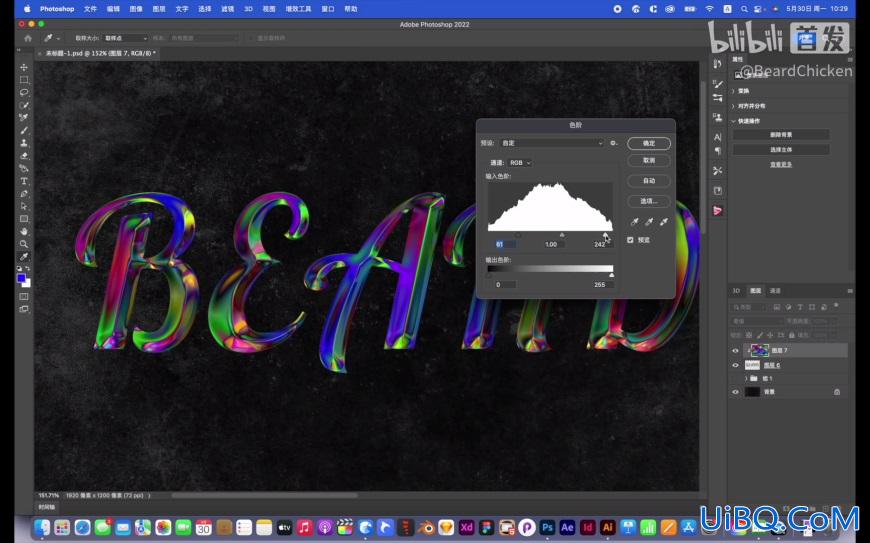This screenshot has height=543, width=870.
Task: Select the Lasso tool
Action: pos(24,92)
